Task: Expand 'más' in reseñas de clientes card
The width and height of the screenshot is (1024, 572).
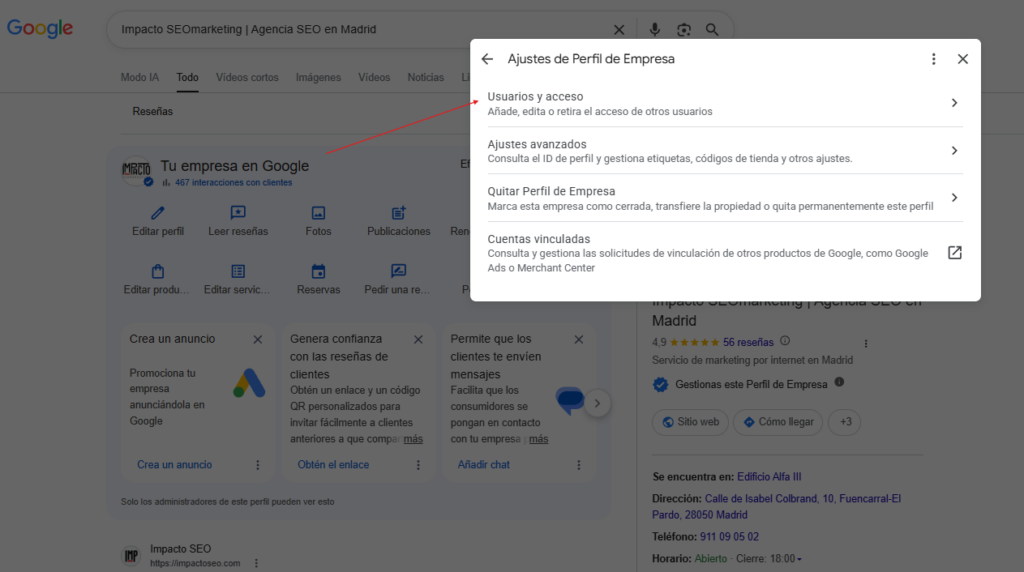Action: tap(413, 439)
